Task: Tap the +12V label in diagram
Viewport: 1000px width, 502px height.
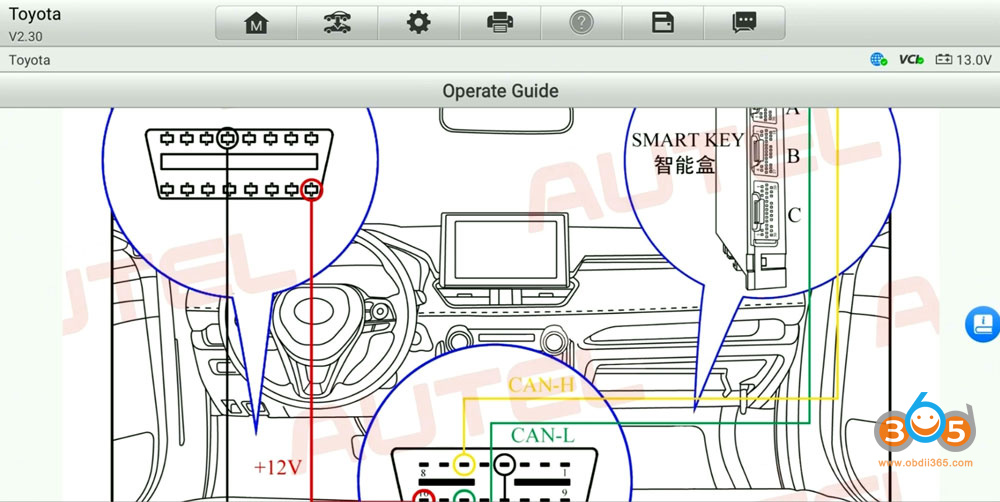Action: click(277, 468)
